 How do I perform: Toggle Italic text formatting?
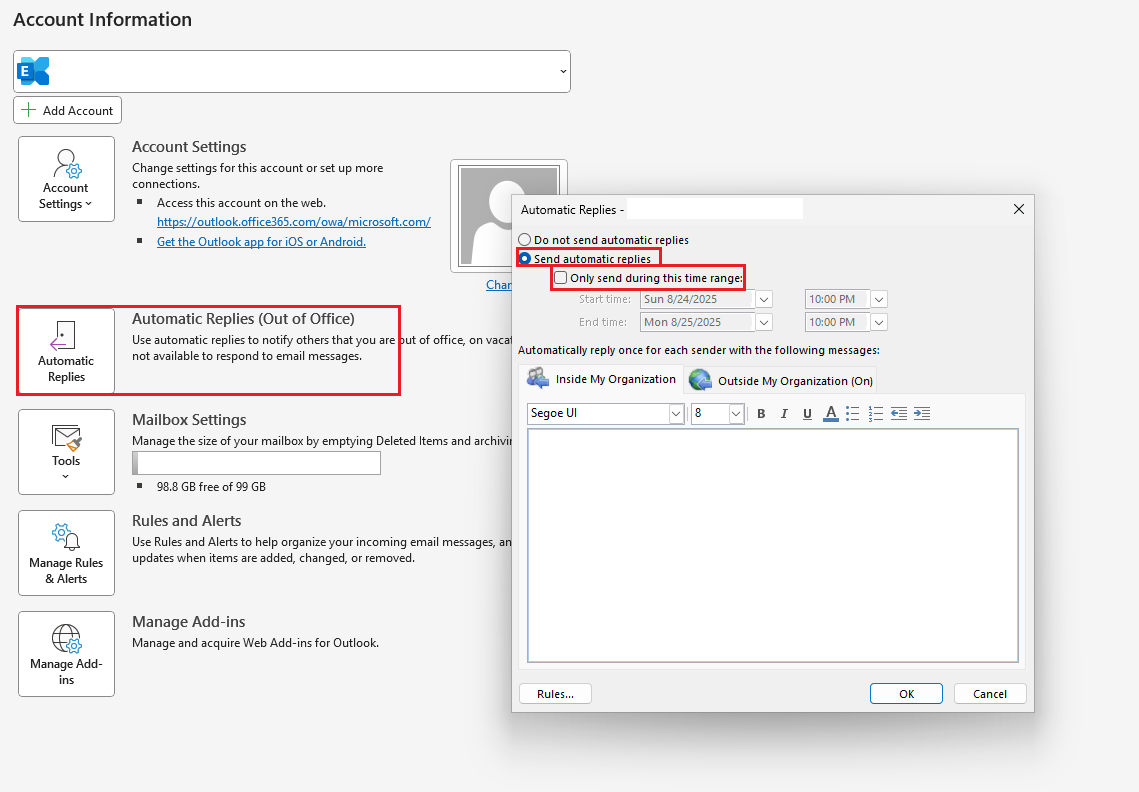pos(784,413)
